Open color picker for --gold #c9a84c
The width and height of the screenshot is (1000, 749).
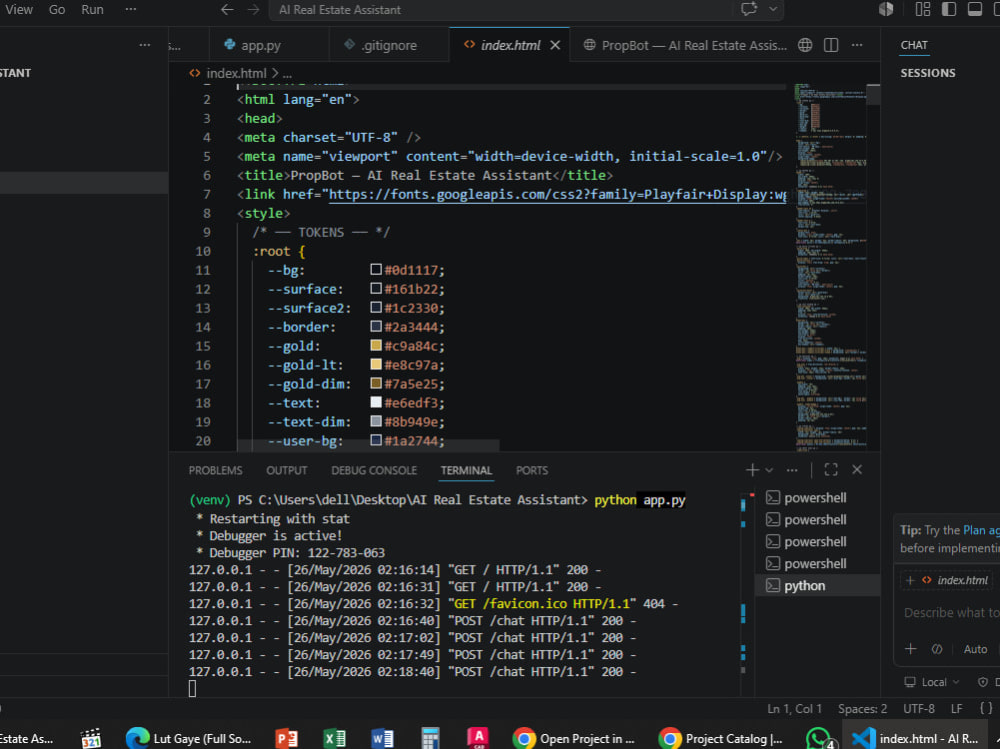[376, 346]
